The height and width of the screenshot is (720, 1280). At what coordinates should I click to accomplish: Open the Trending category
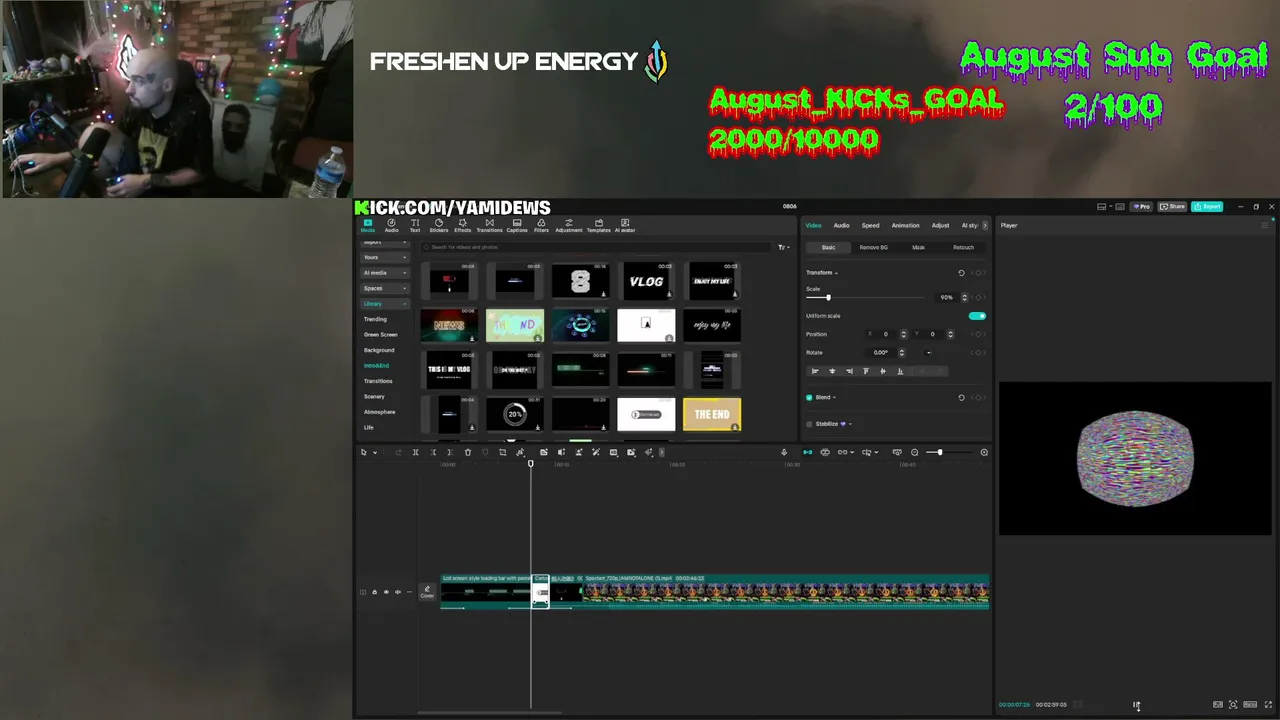pyautogui.click(x=375, y=319)
